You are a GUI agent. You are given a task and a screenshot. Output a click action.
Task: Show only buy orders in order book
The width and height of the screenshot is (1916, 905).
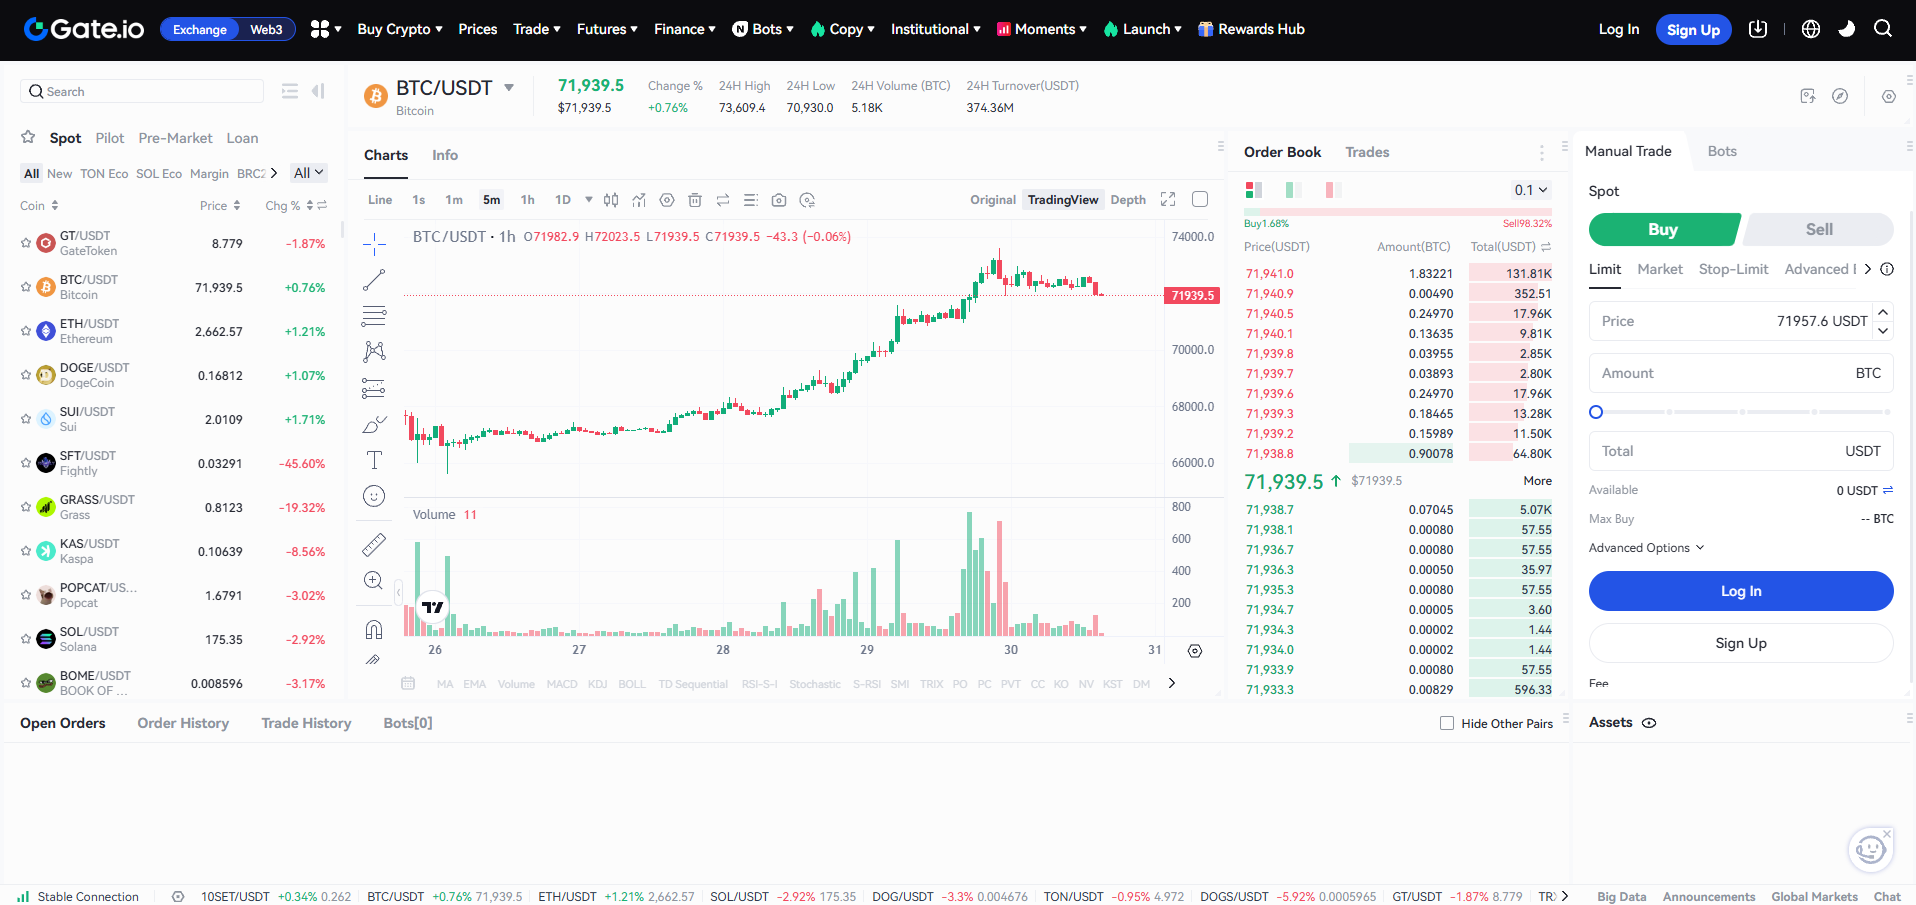1291,190
